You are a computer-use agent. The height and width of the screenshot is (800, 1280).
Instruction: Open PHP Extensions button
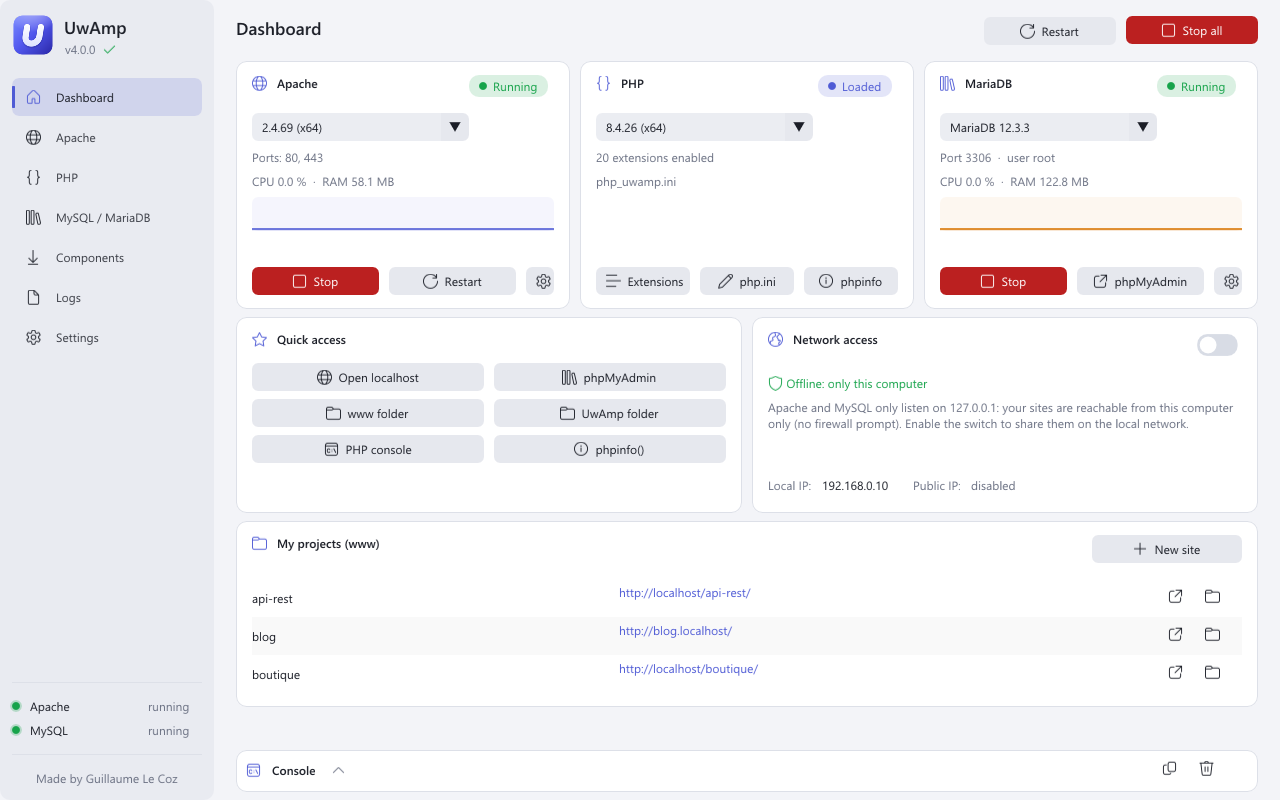click(643, 281)
